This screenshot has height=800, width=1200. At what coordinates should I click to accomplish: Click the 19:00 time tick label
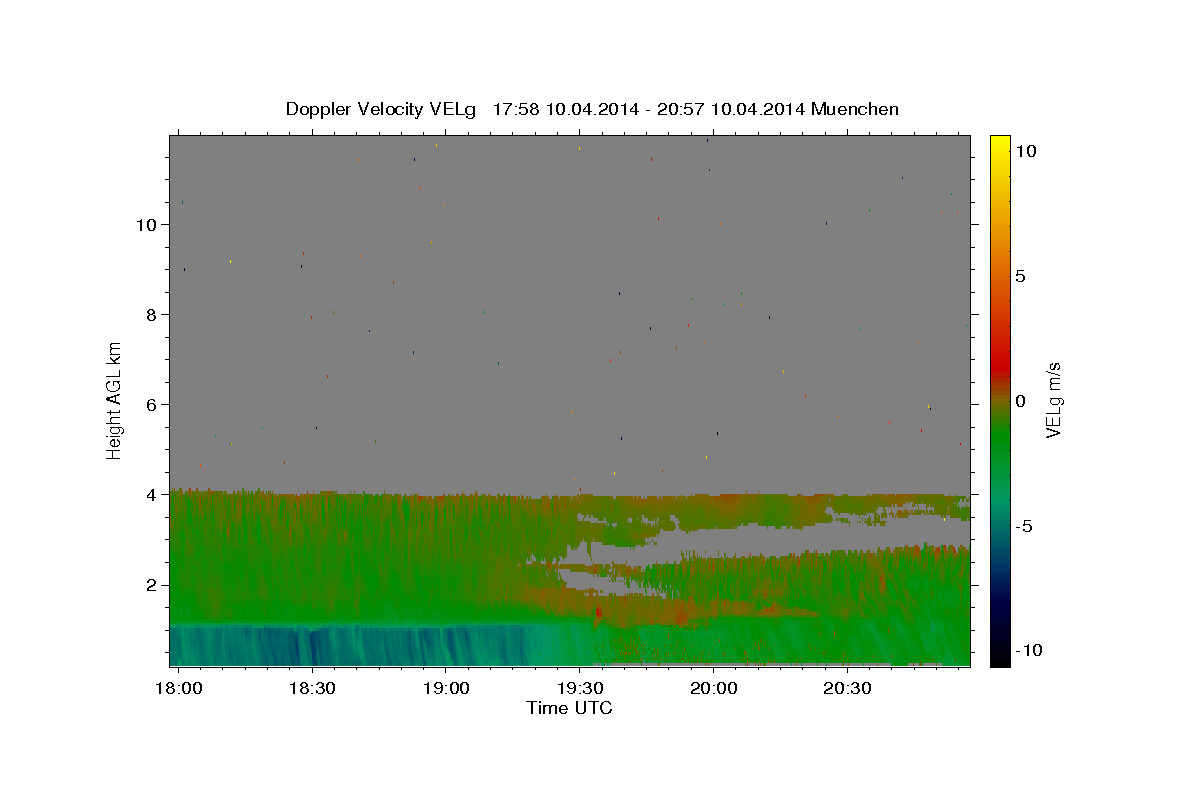tap(446, 689)
